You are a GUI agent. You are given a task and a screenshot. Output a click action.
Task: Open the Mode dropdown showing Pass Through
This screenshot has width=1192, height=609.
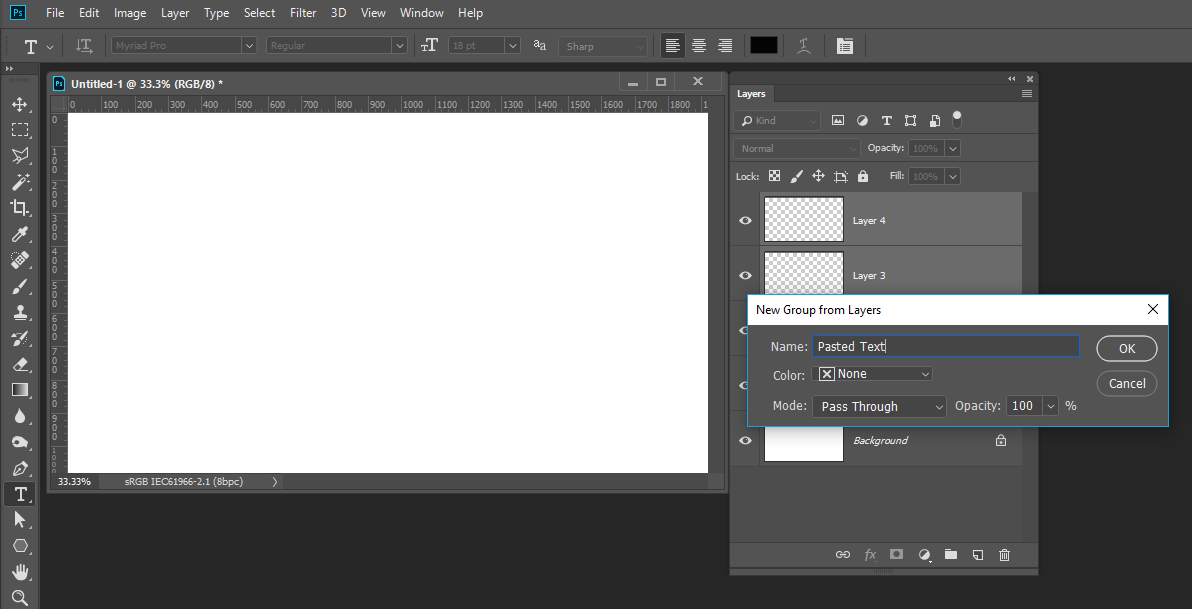(x=879, y=406)
